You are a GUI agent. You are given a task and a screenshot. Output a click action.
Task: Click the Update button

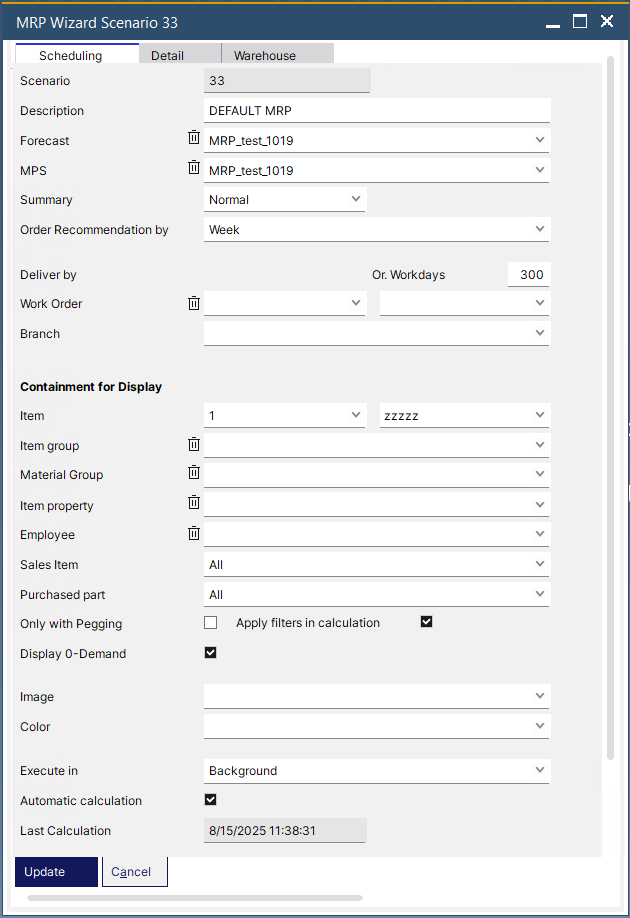point(56,871)
